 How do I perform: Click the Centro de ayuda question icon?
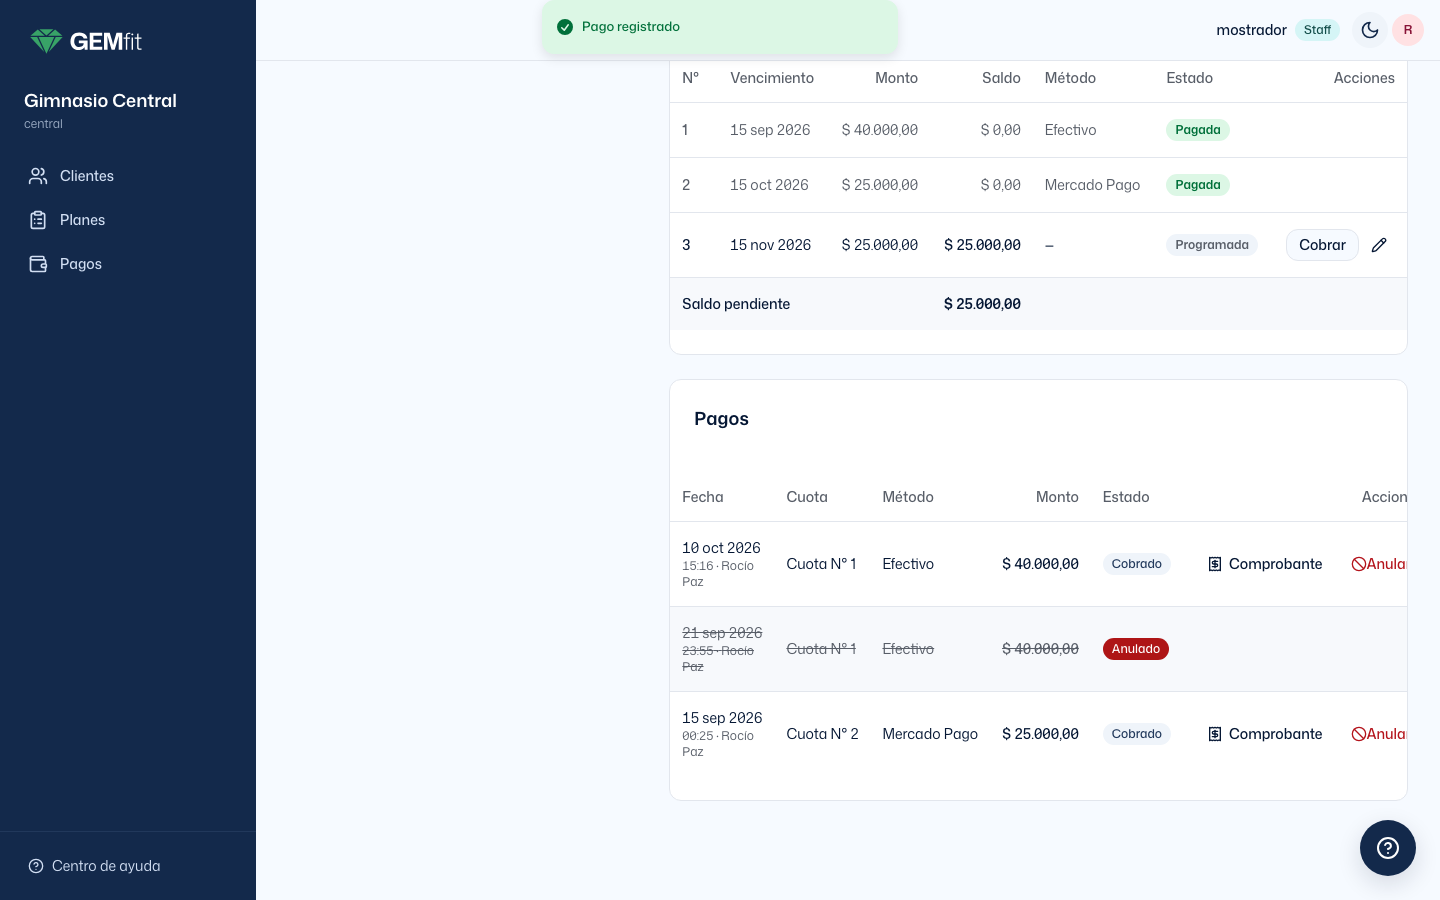tap(36, 866)
